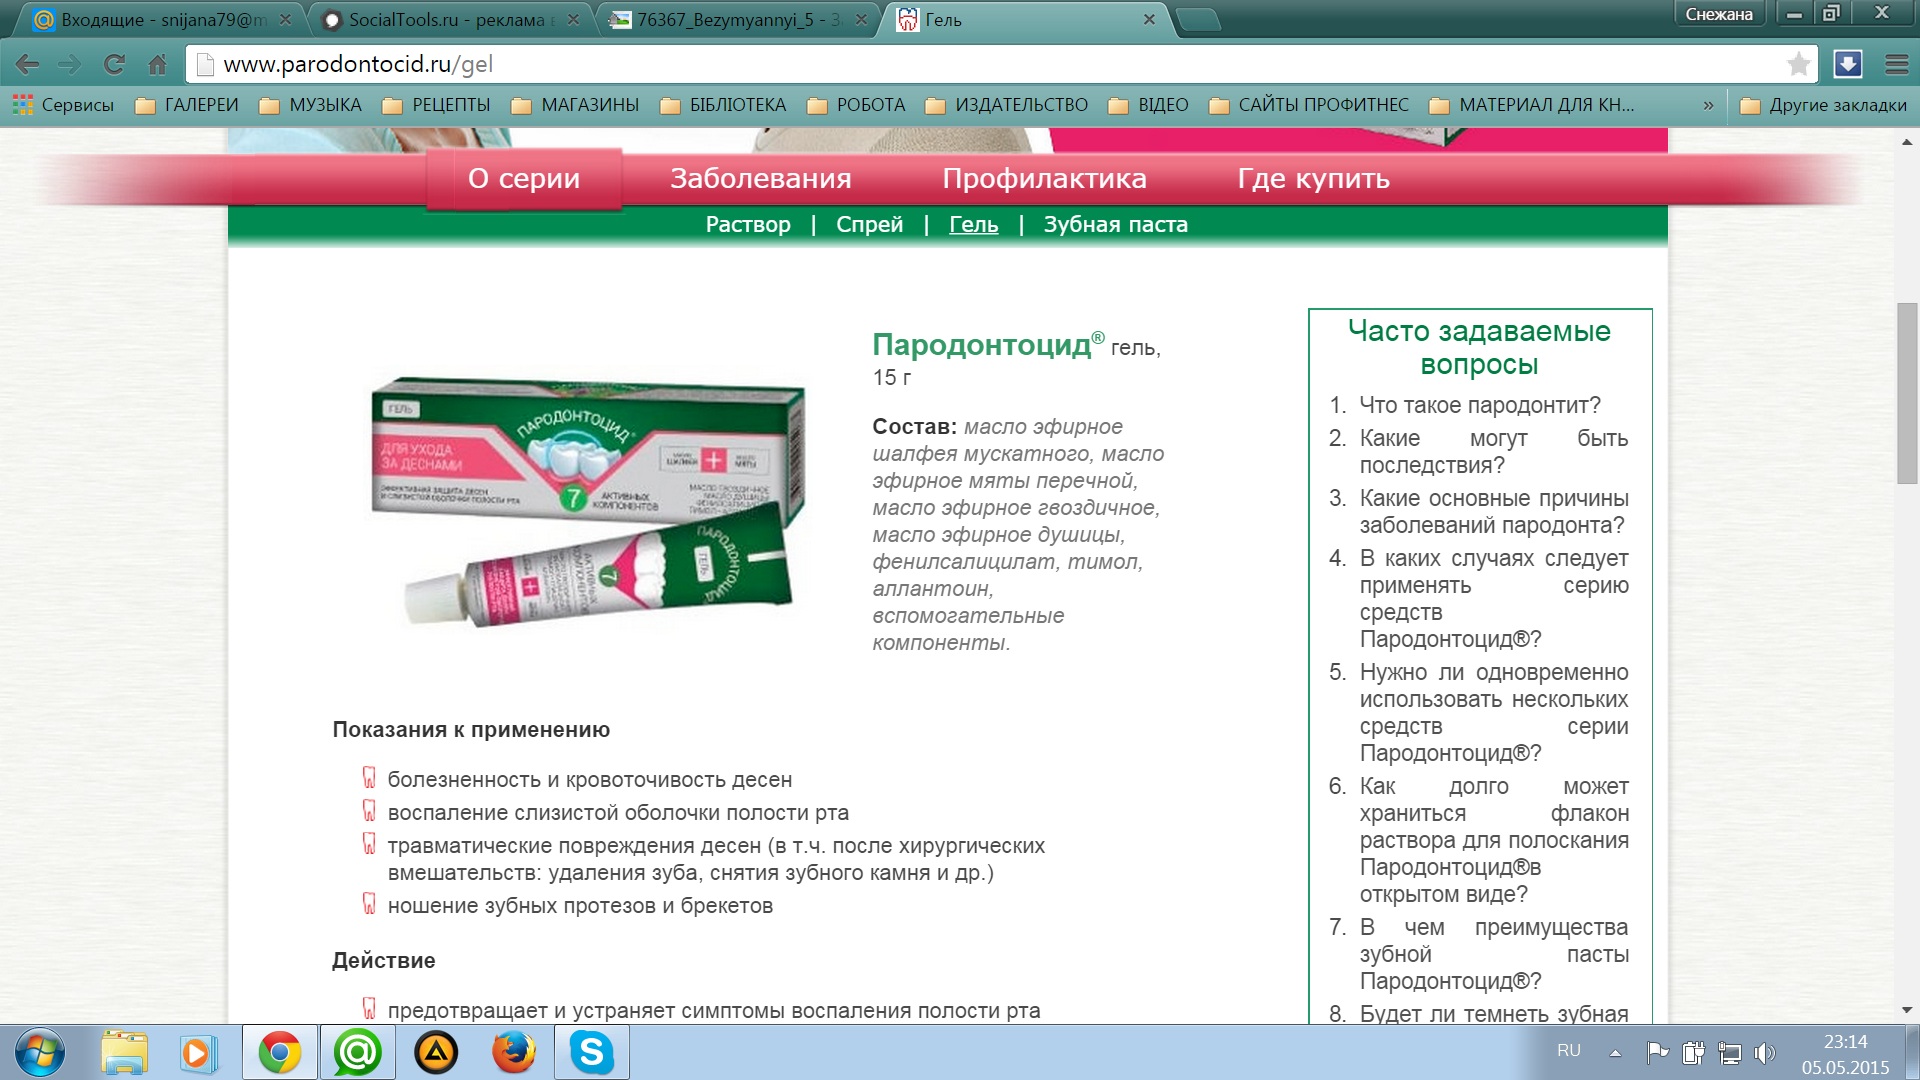This screenshot has height=1080, width=1920.
Task: Open the САЙТЫ ПРОФИТНЕС bookmark folder
Action: [x=1309, y=105]
